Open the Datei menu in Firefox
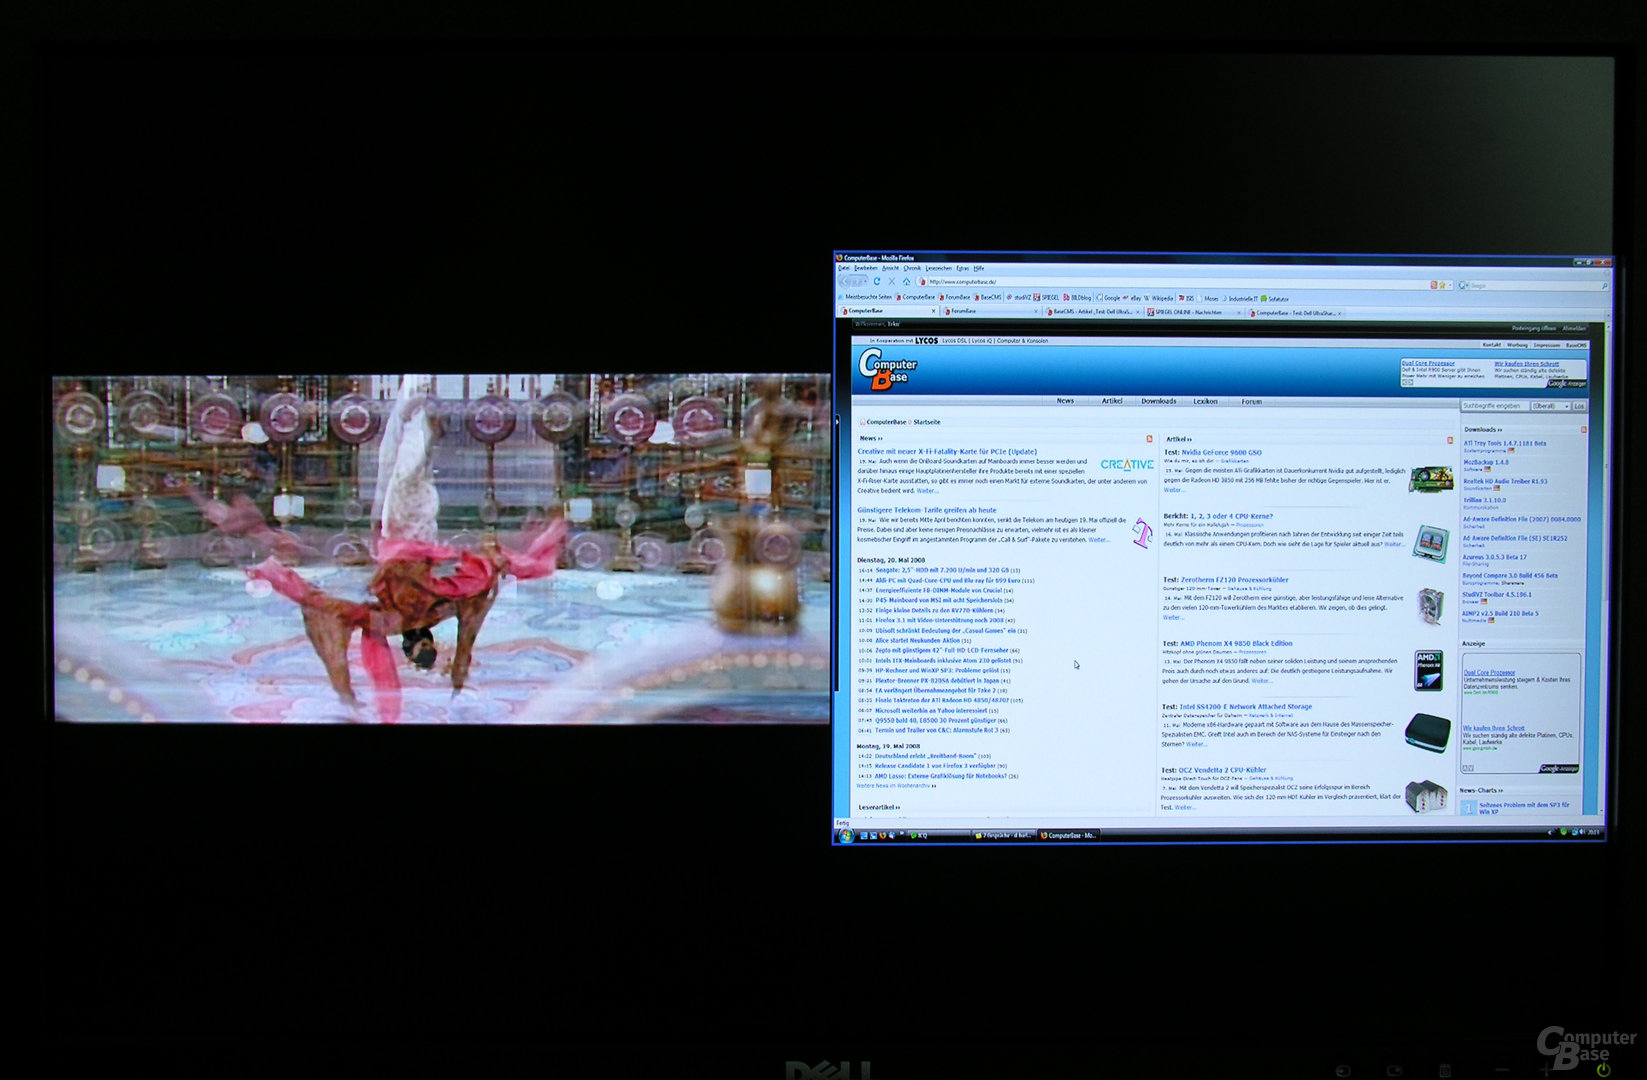Viewport: 1647px width, 1080px height. pos(844,268)
